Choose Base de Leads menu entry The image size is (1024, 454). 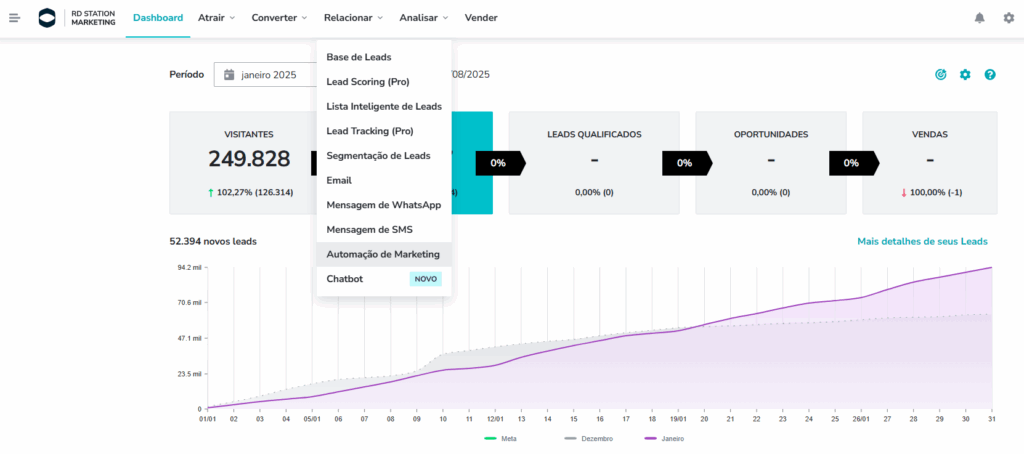[x=358, y=57]
